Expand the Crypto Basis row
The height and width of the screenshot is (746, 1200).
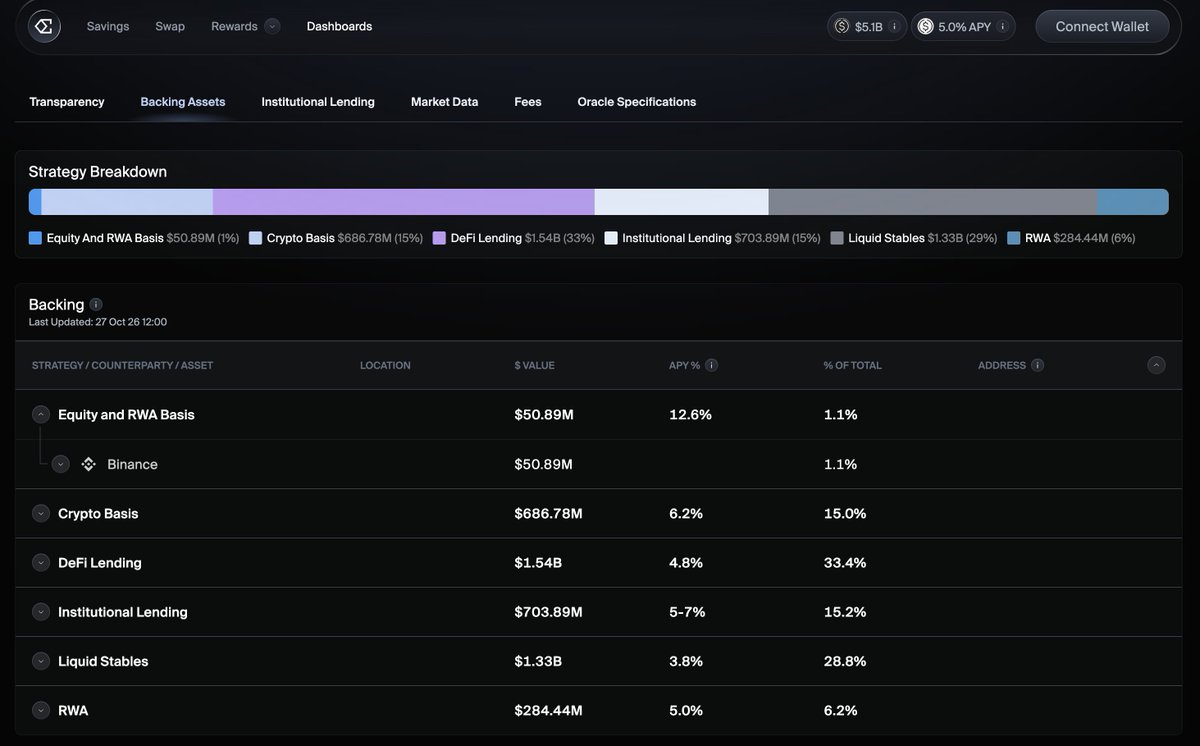tap(41, 513)
